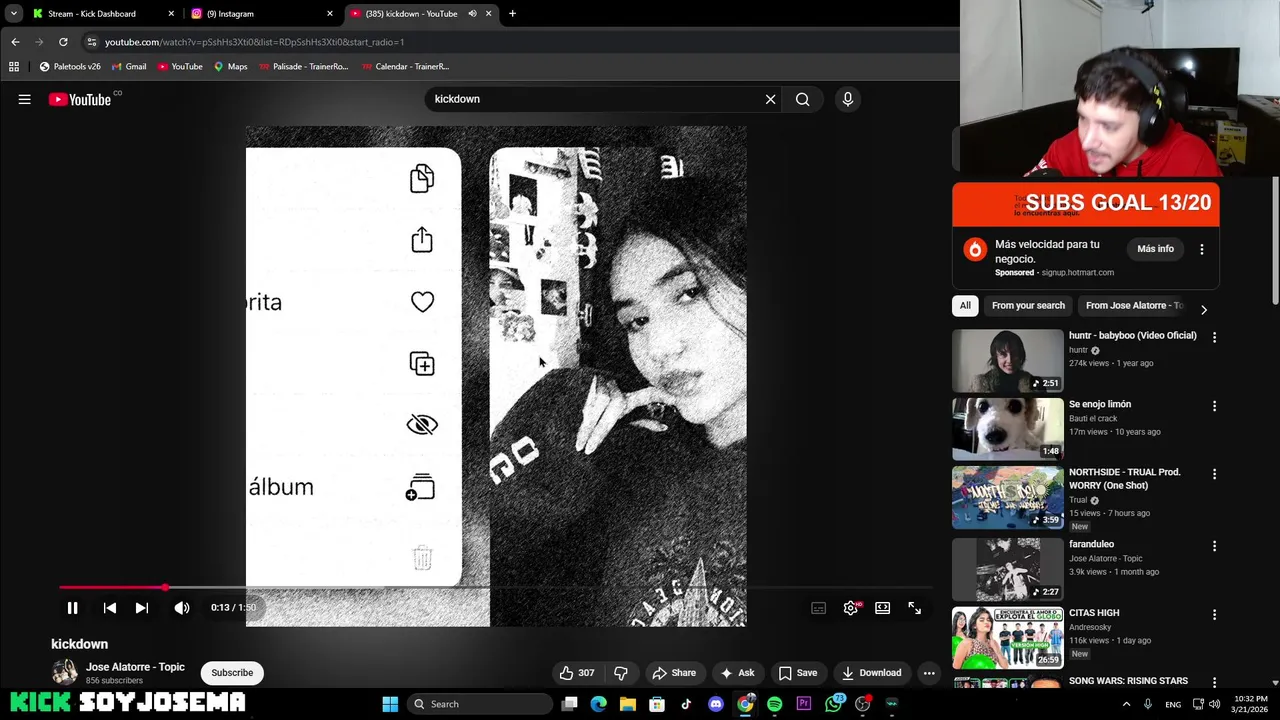The height and width of the screenshot is (720, 1280).
Task: Go to YouTube home via logo
Action: tap(80, 99)
